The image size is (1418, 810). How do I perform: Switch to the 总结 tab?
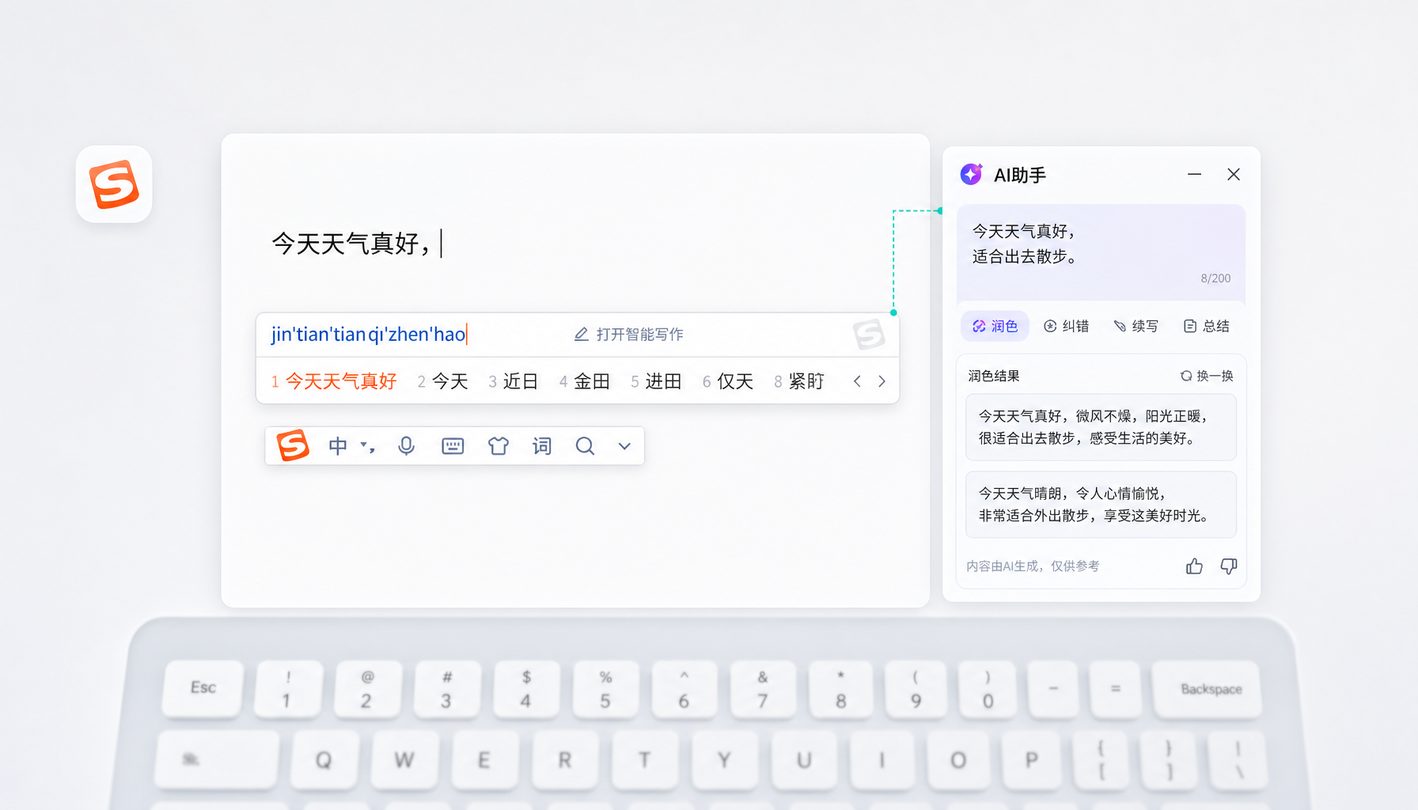[x=1206, y=326]
